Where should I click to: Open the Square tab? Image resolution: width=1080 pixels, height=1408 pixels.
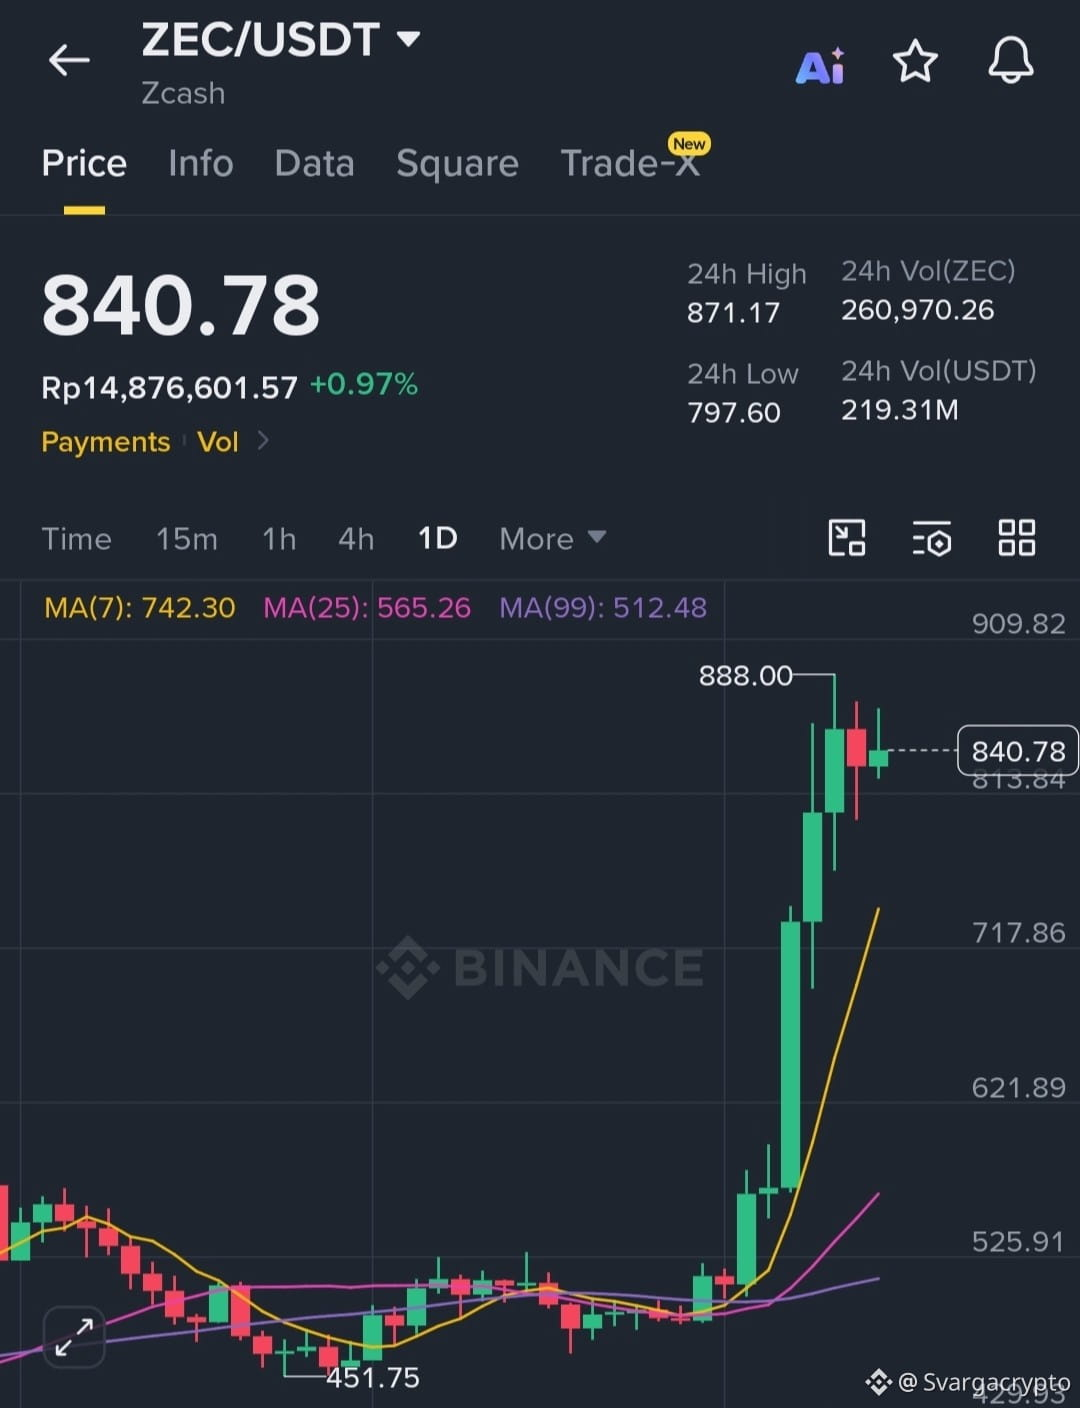(x=457, y=163)
